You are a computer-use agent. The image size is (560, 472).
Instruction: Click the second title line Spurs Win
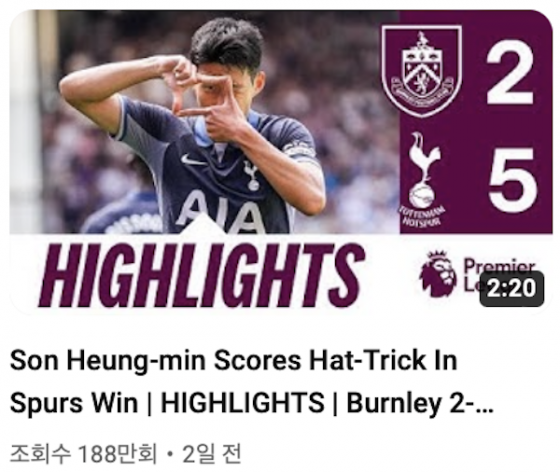coord(74,403)
